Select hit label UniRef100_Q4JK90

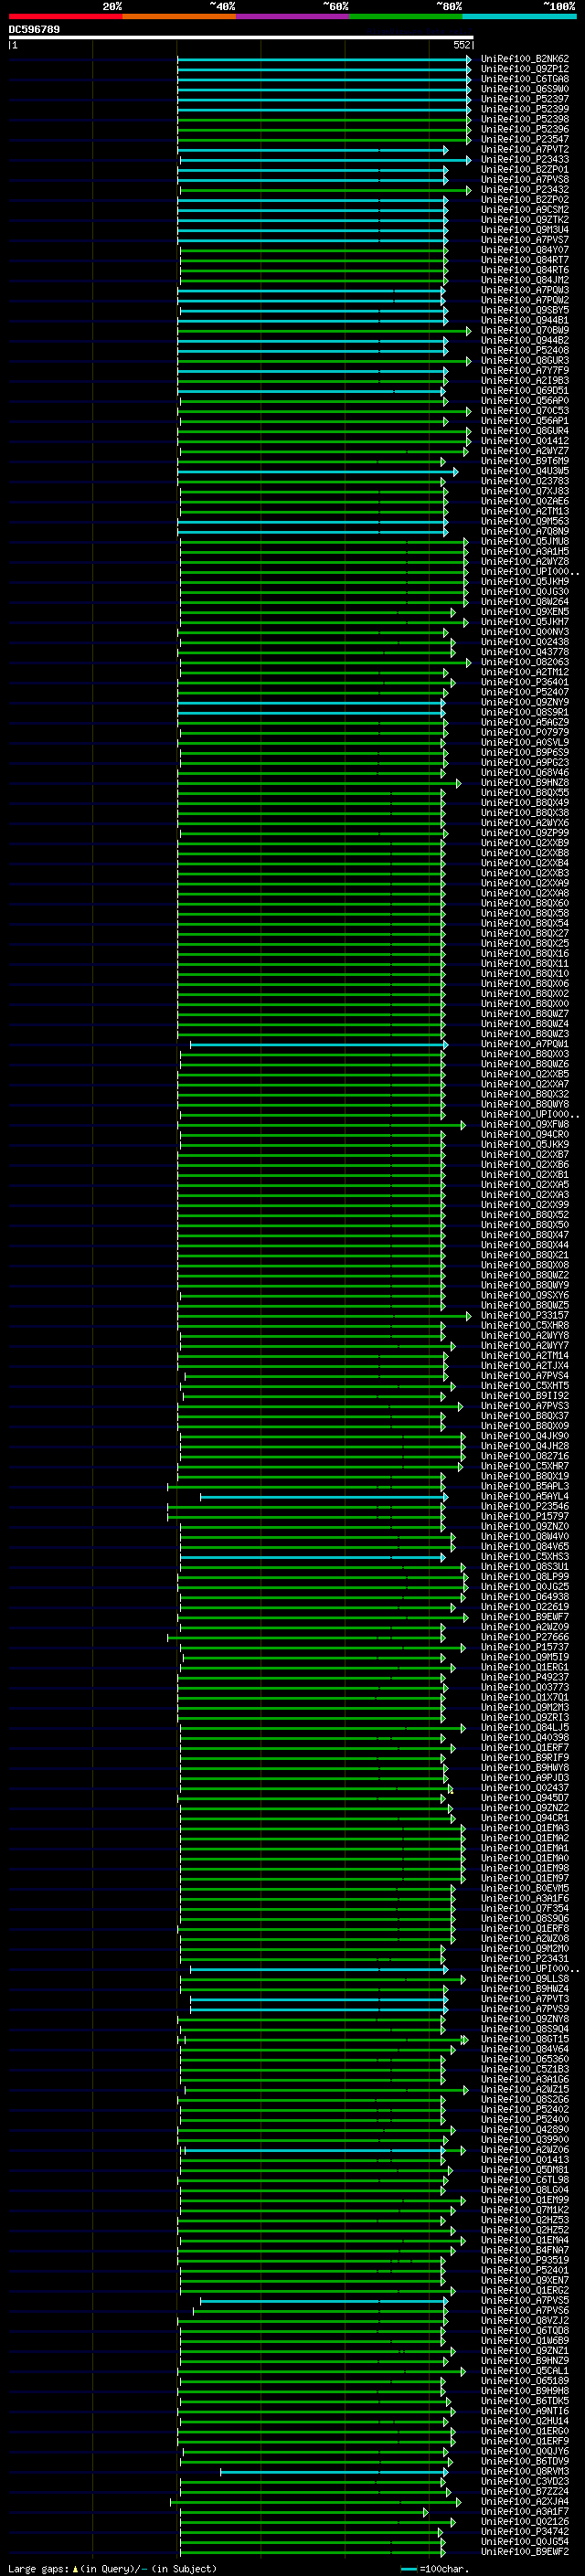[x=525, y=1436]
